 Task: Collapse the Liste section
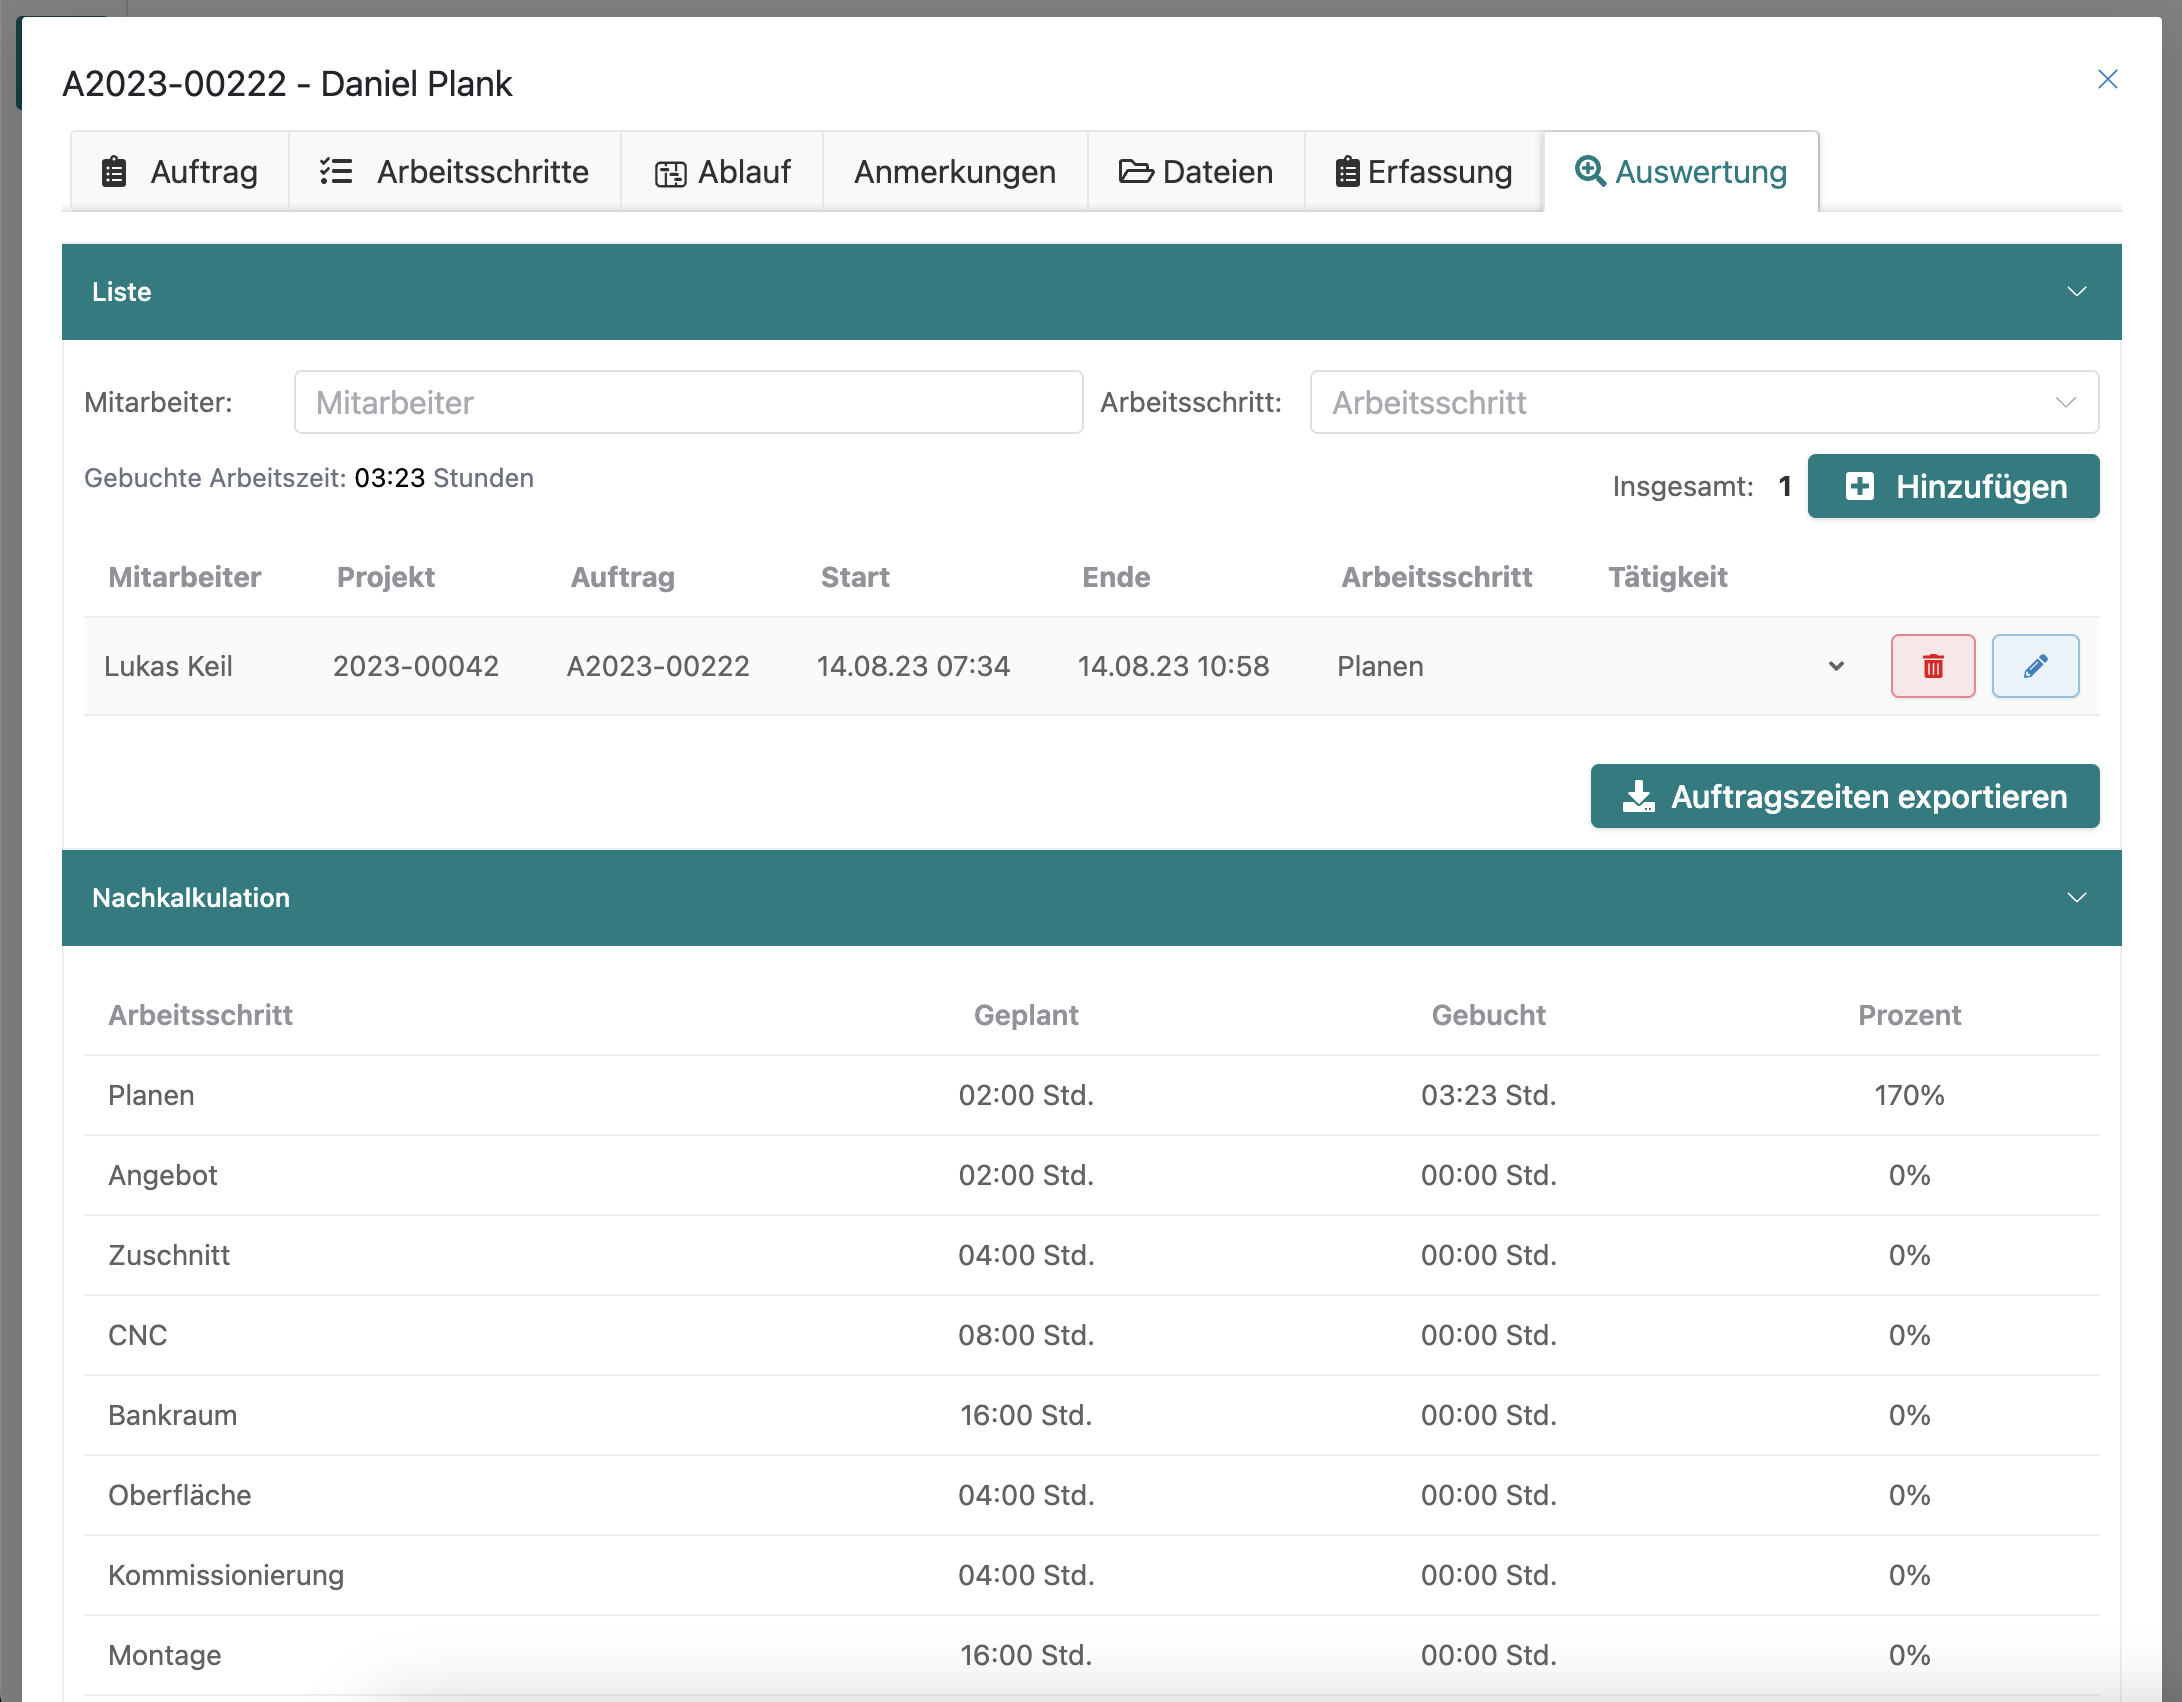point(2076,292)
